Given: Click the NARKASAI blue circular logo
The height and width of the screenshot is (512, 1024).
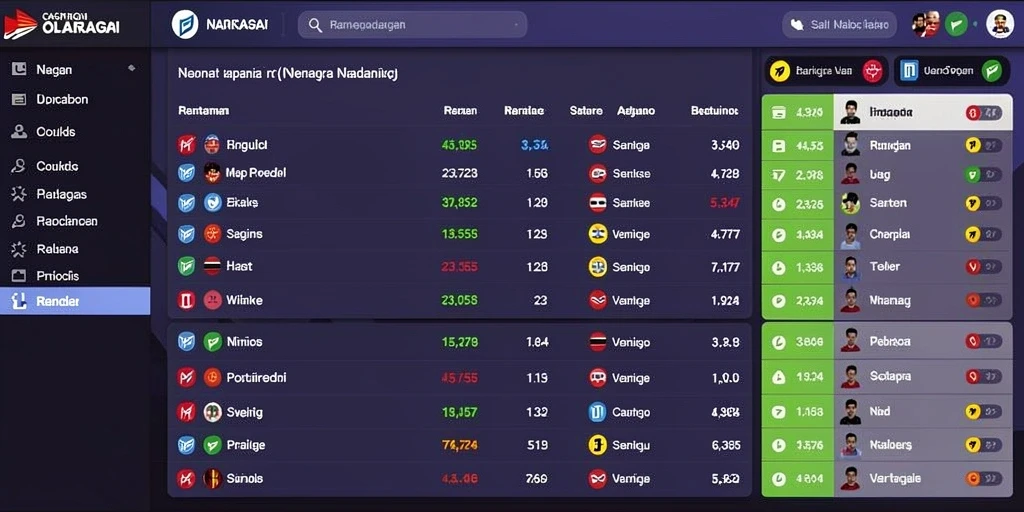Looking at the screenshot, I should pyautogui.click(x=185, y=24).
